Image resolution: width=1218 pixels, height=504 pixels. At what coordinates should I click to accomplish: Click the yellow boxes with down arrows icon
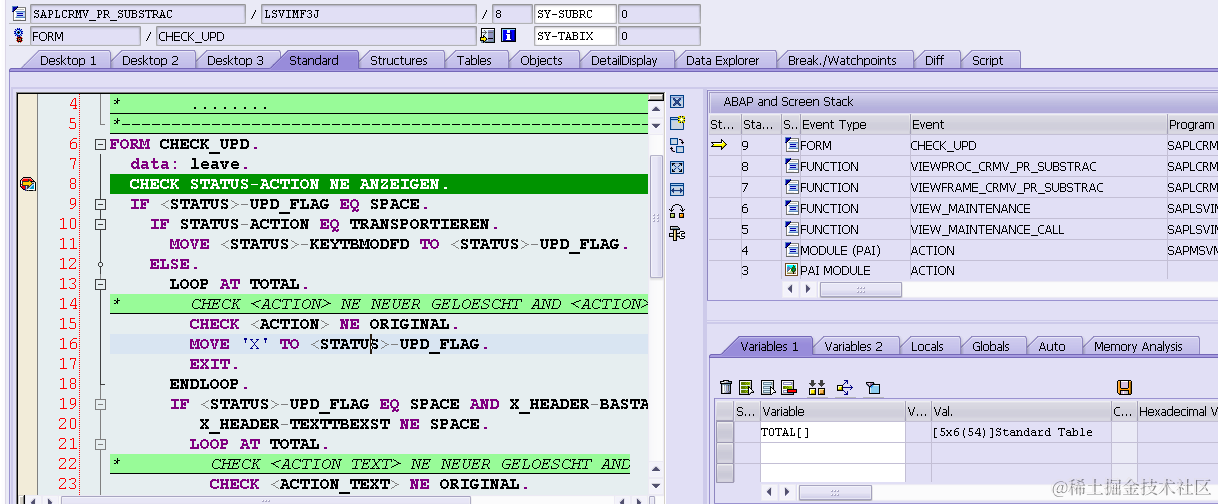coord(817,387)
